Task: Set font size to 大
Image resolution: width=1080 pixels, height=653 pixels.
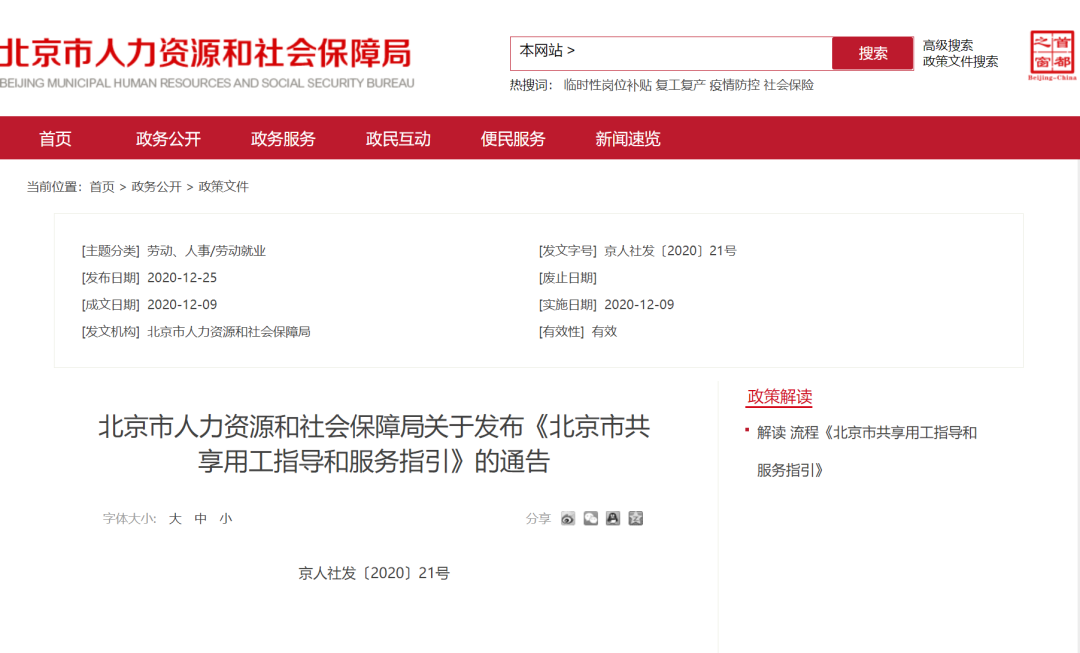Action: pos(175,519)
